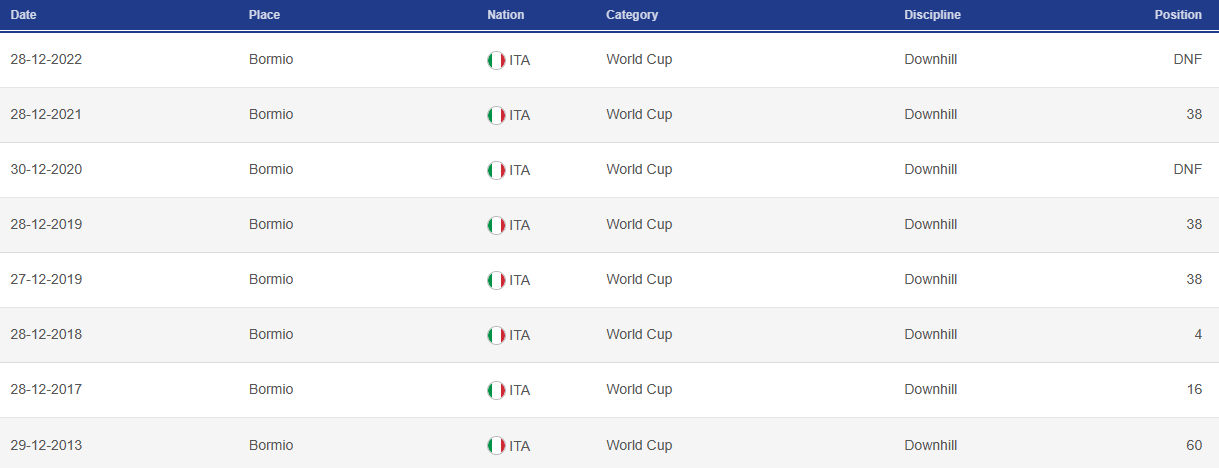Click the Discipline column header

click(932, 15)
